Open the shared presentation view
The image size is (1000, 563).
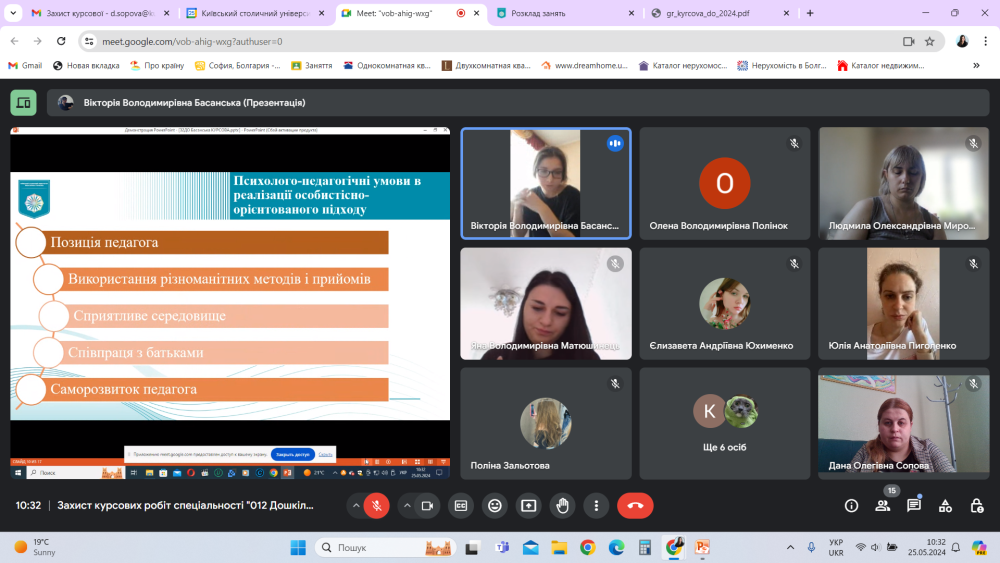(230, 303)
